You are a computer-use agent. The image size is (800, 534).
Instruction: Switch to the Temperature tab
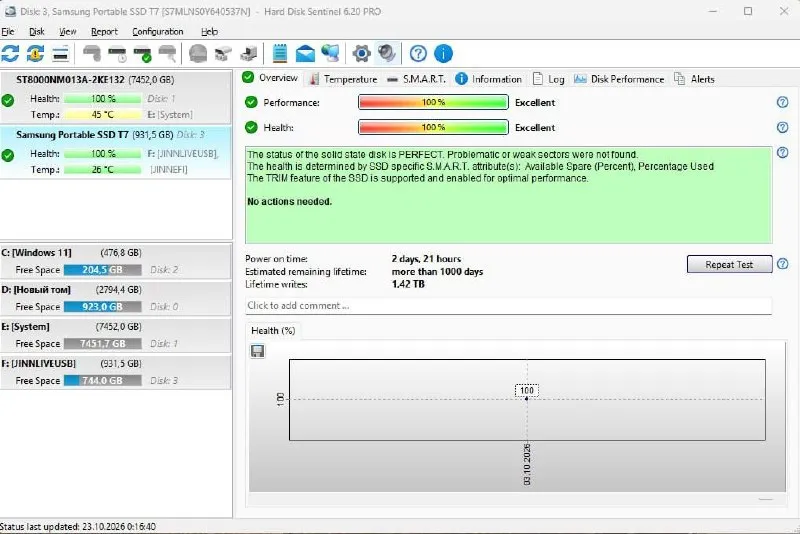pyautogui.click(x=343, y=79)
